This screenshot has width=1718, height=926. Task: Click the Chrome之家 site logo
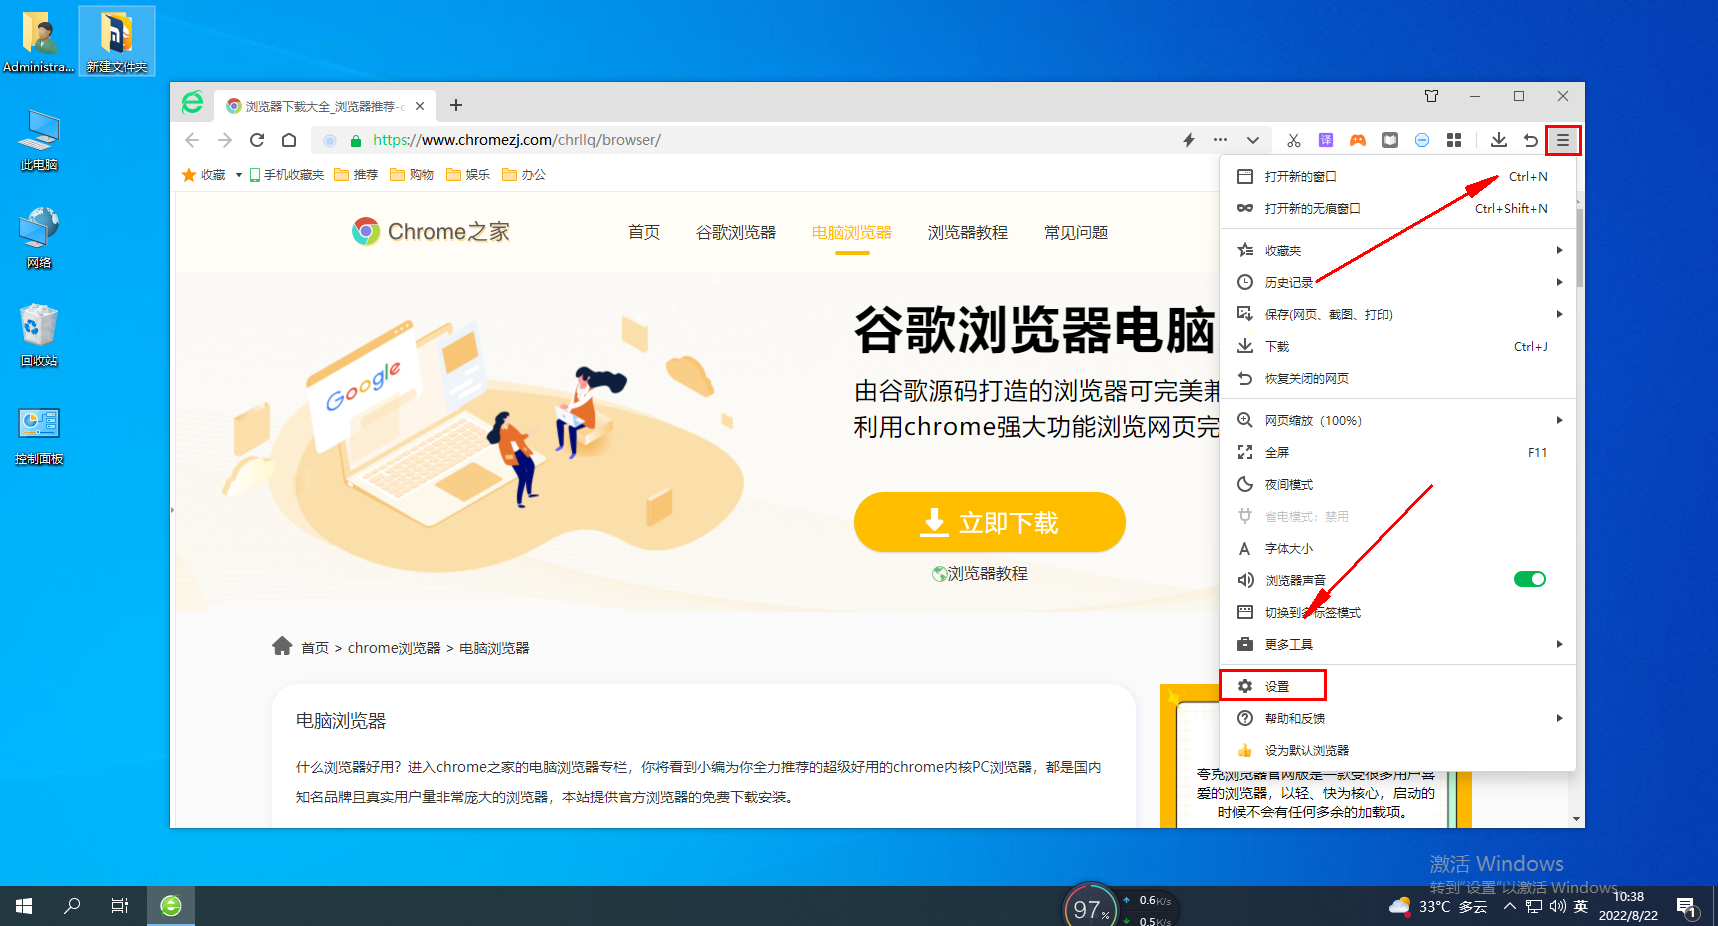coord(431,232)
